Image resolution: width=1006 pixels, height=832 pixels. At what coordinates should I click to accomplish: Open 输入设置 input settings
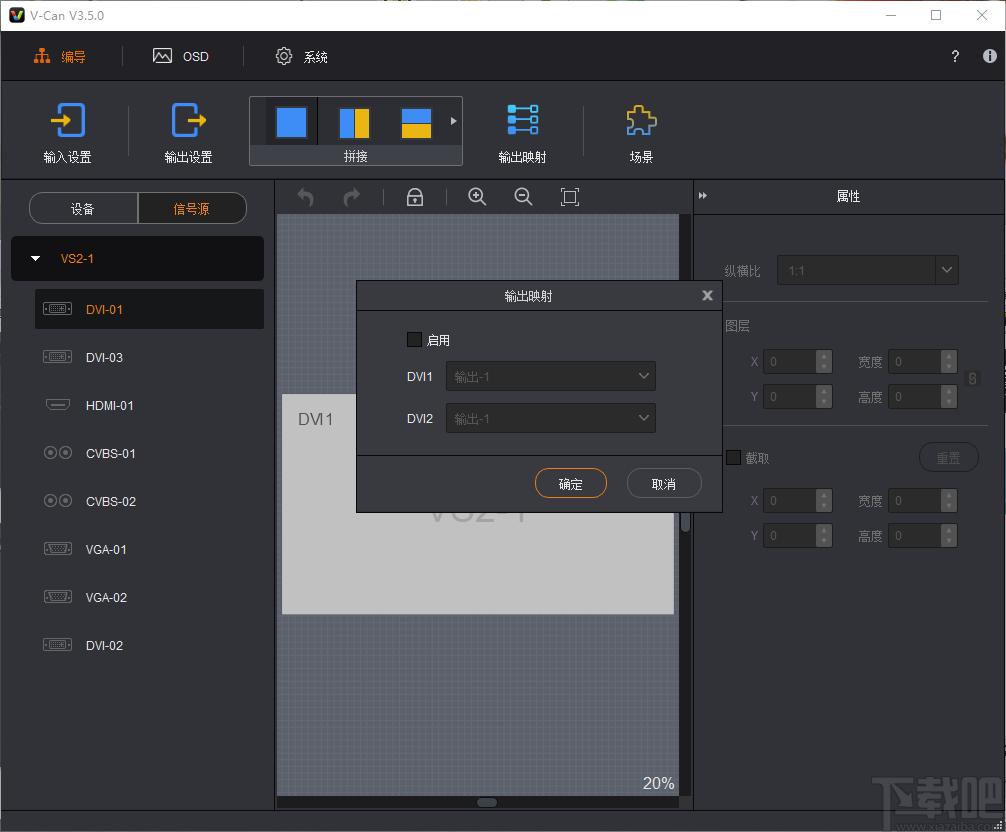click(67, 132)
